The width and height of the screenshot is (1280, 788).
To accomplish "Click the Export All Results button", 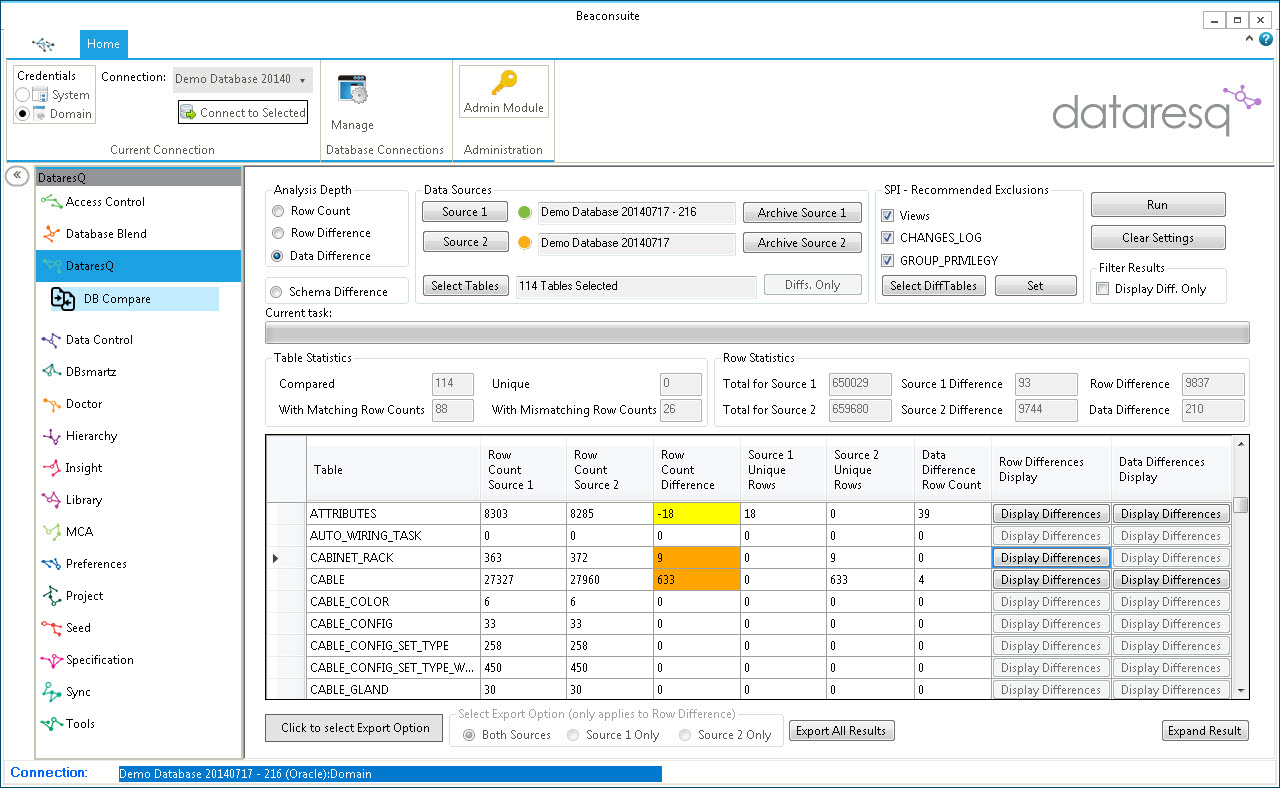I will [x=841, y=731].
